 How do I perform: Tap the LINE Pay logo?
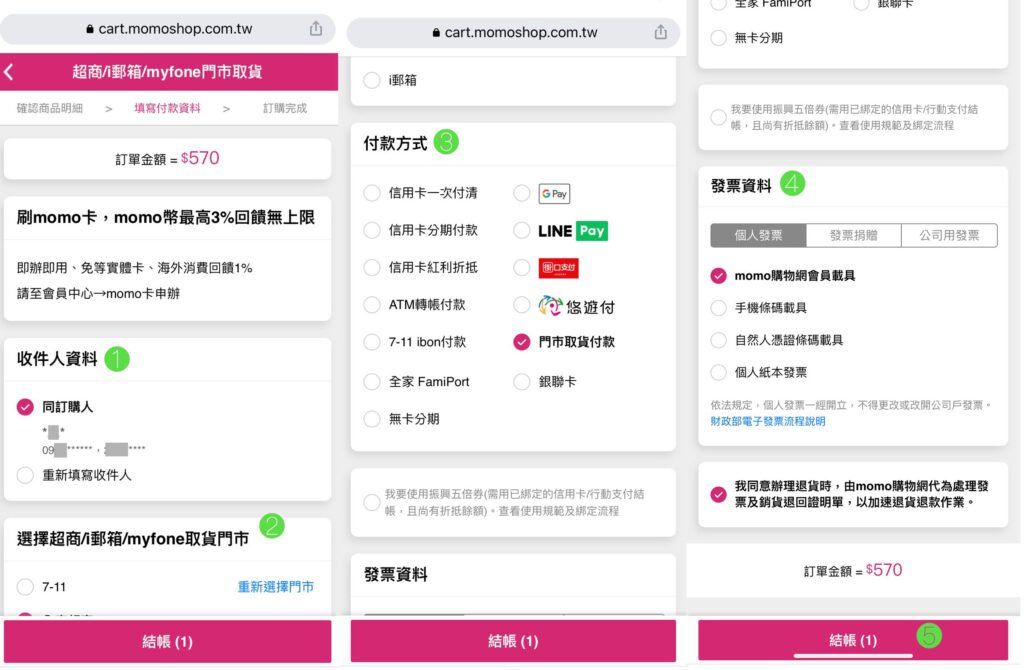coord(573,231)
